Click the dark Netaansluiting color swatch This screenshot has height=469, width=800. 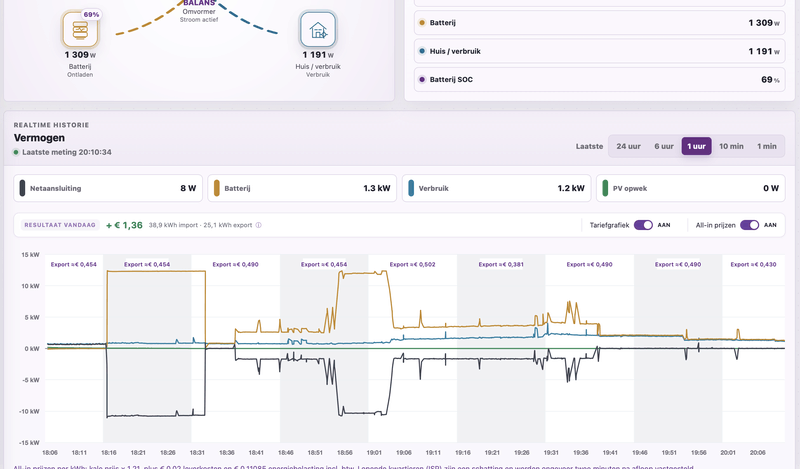click(22, 188)
